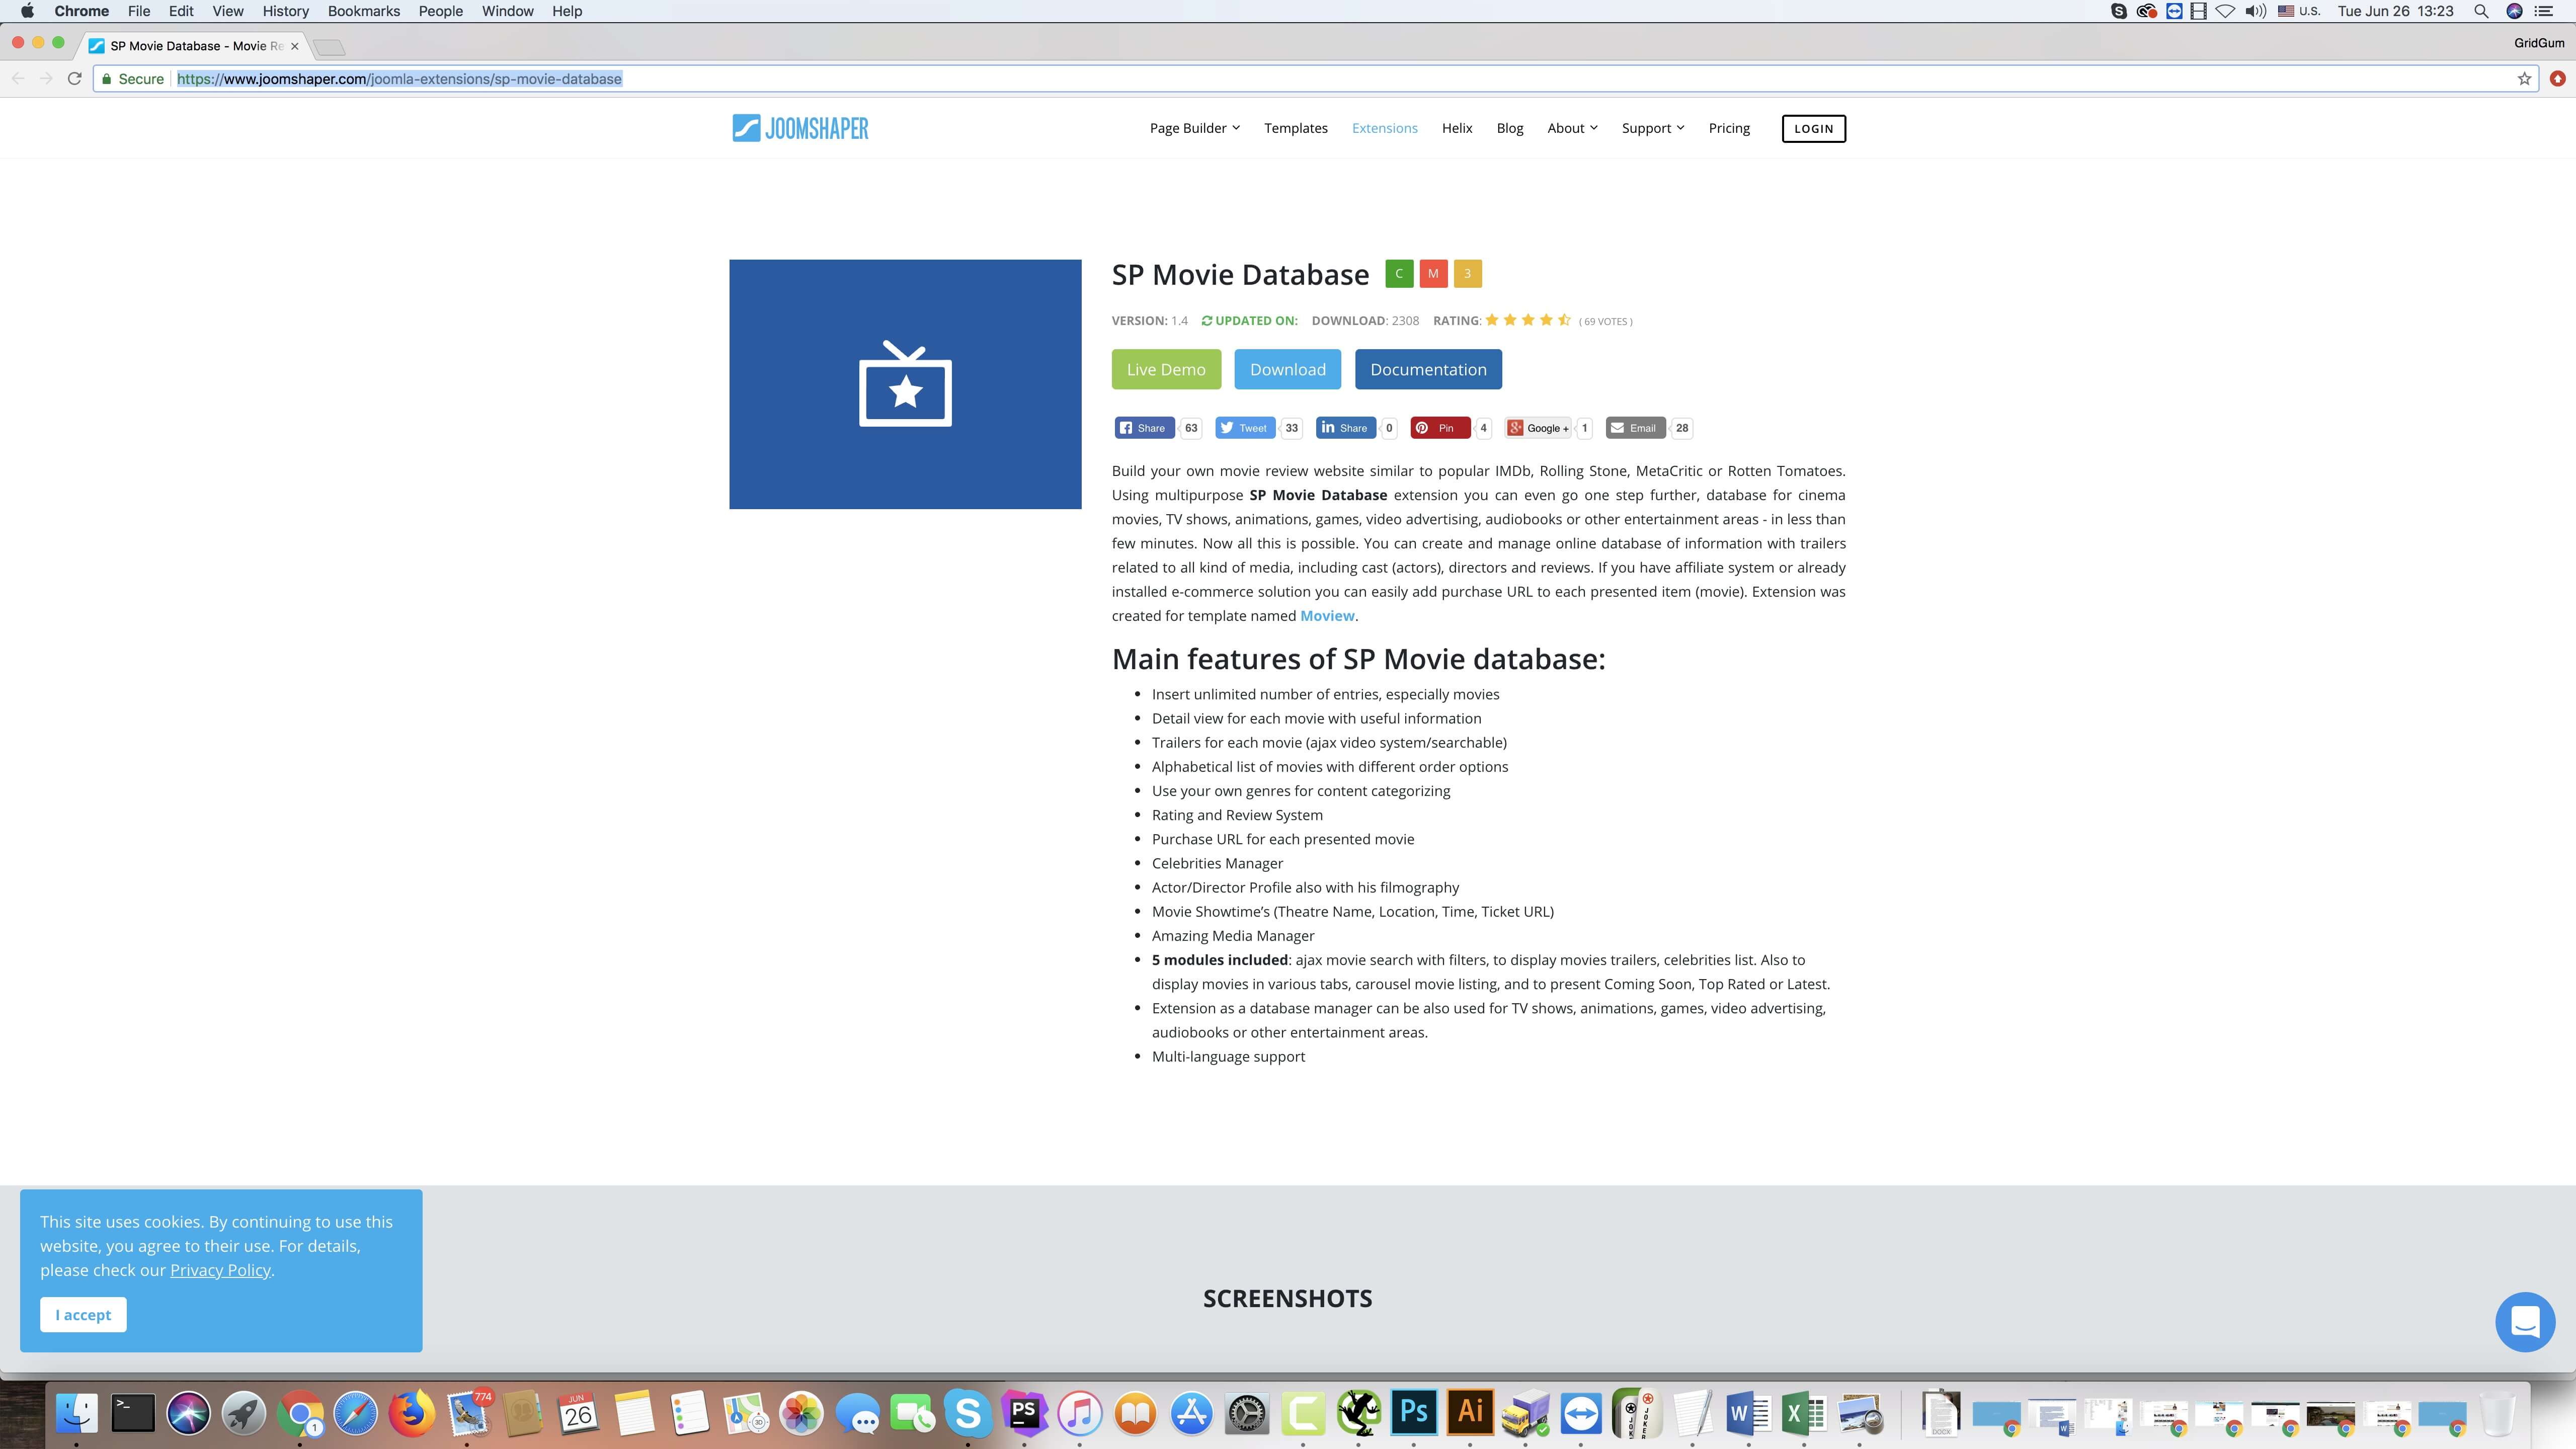Tweet this extension page
Screen dimensions: 2576x1449
1244,428
